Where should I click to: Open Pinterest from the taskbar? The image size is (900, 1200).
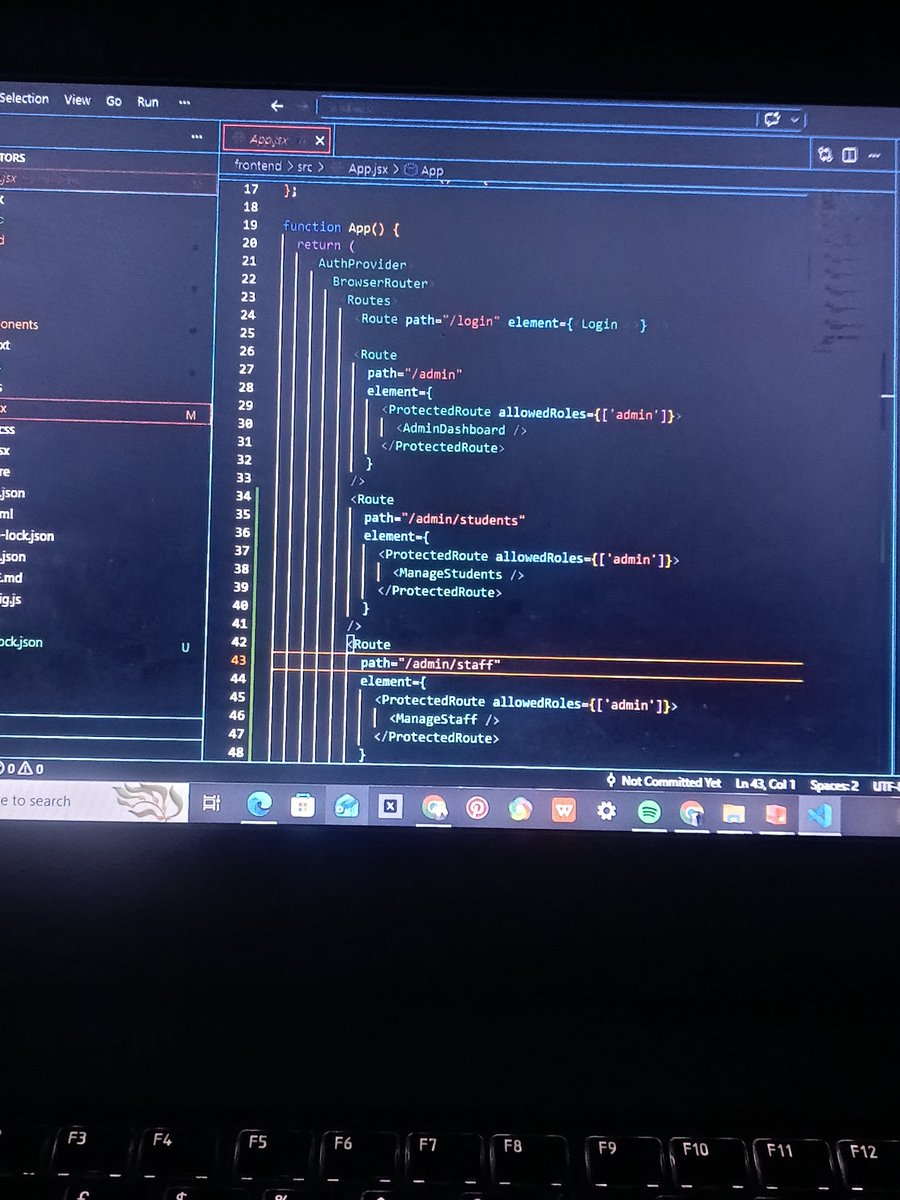pyautogui.click(x=477, y=809)
